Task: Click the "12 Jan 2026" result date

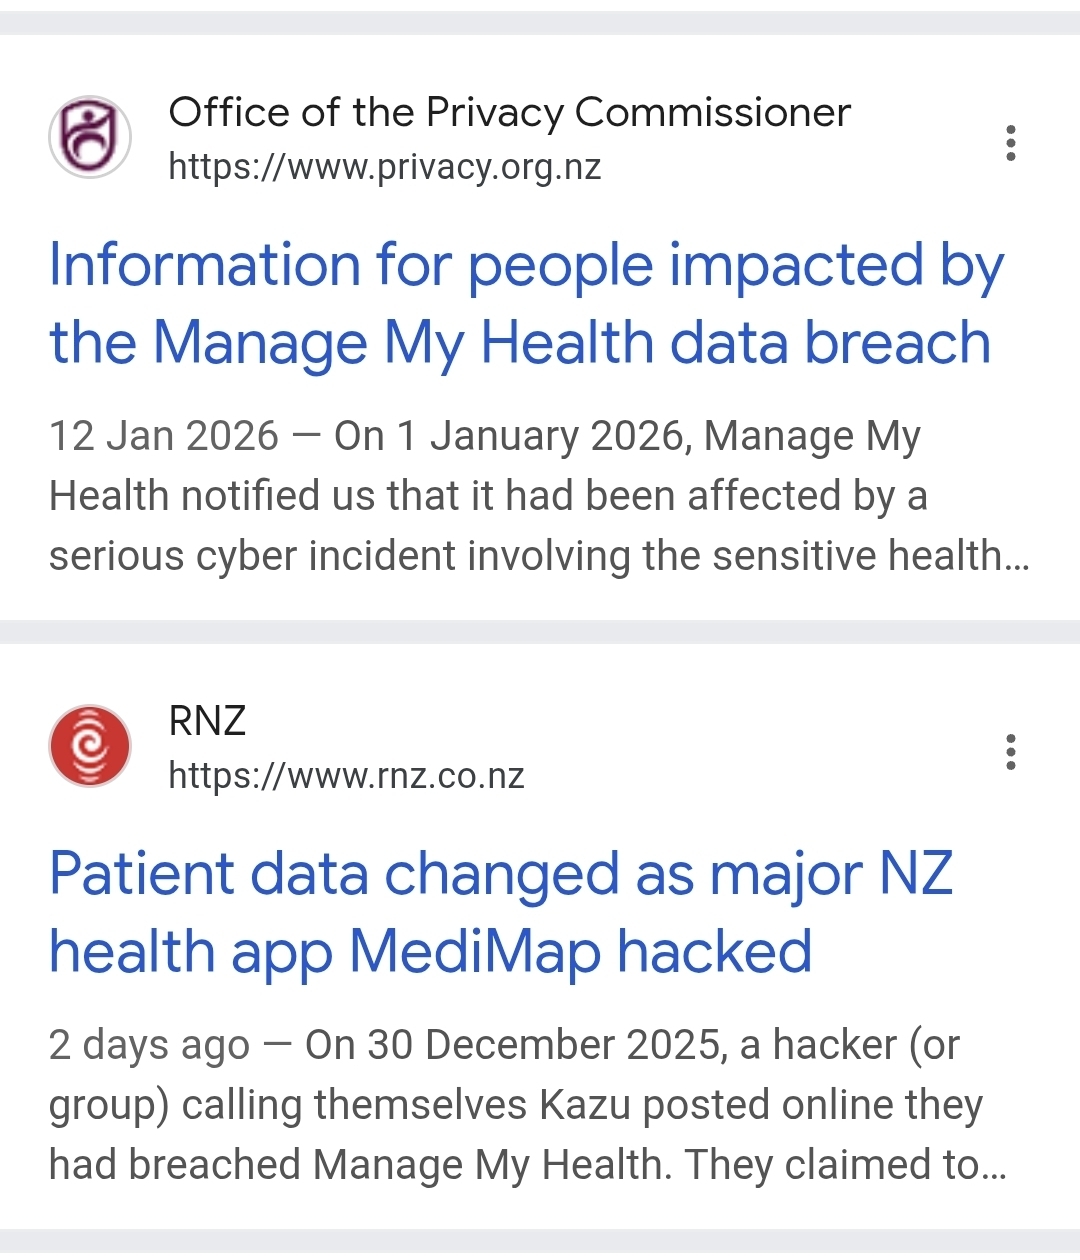Action: 163,437
